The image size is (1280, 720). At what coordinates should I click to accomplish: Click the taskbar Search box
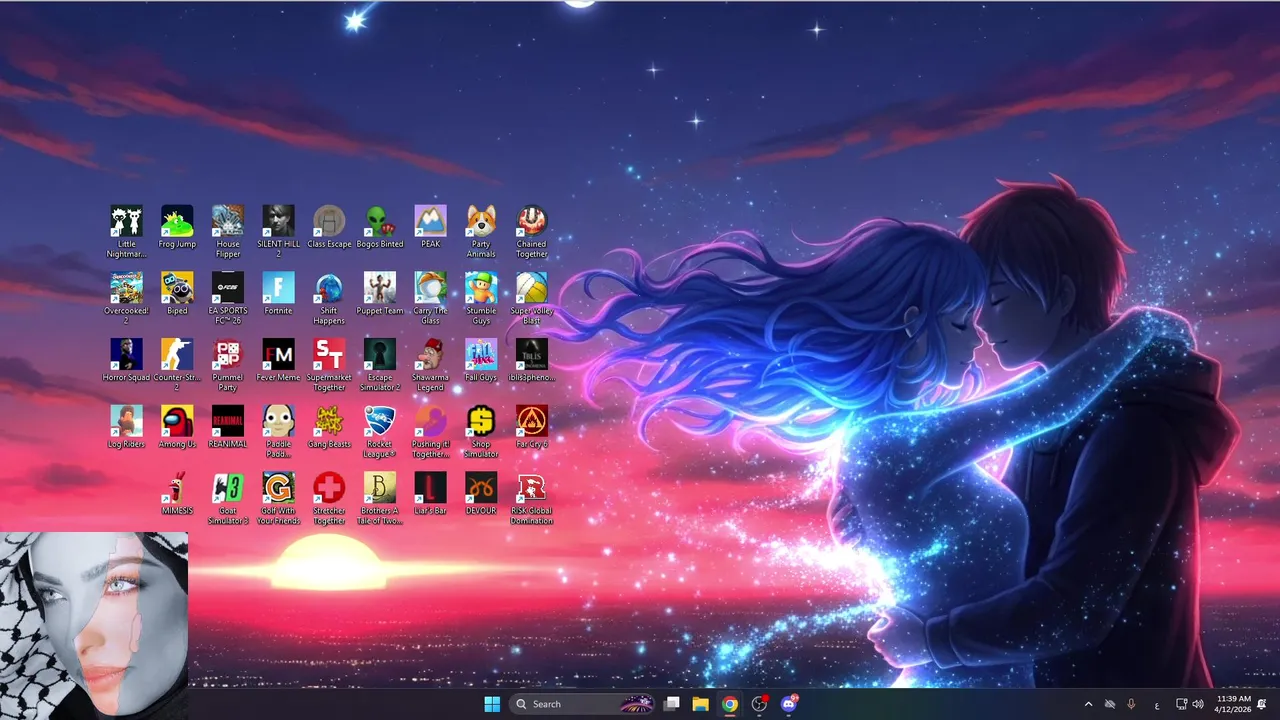pos(583,704)
